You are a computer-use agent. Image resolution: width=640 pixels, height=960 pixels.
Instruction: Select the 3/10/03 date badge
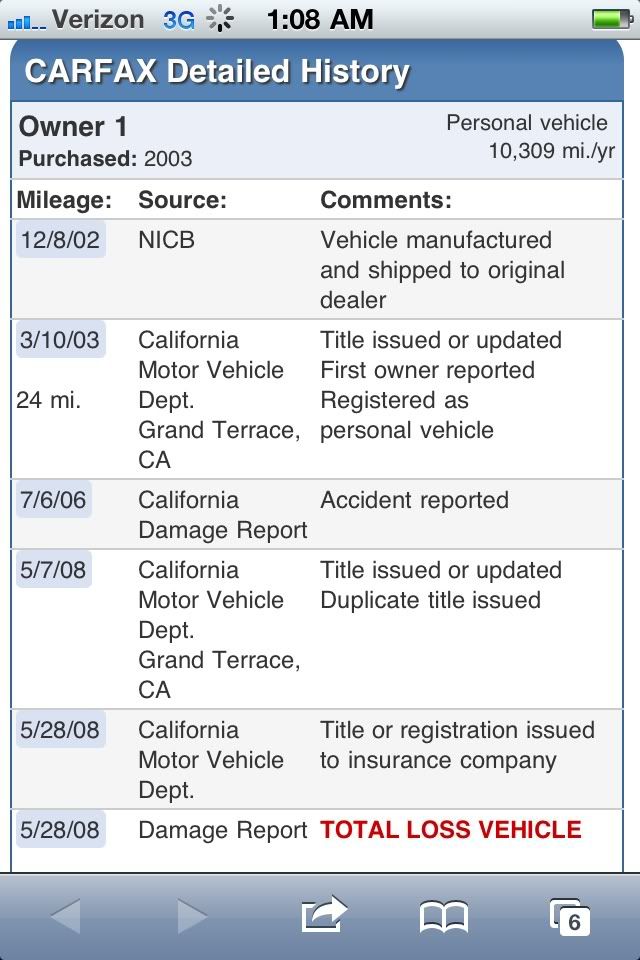[x=61, y=339]
